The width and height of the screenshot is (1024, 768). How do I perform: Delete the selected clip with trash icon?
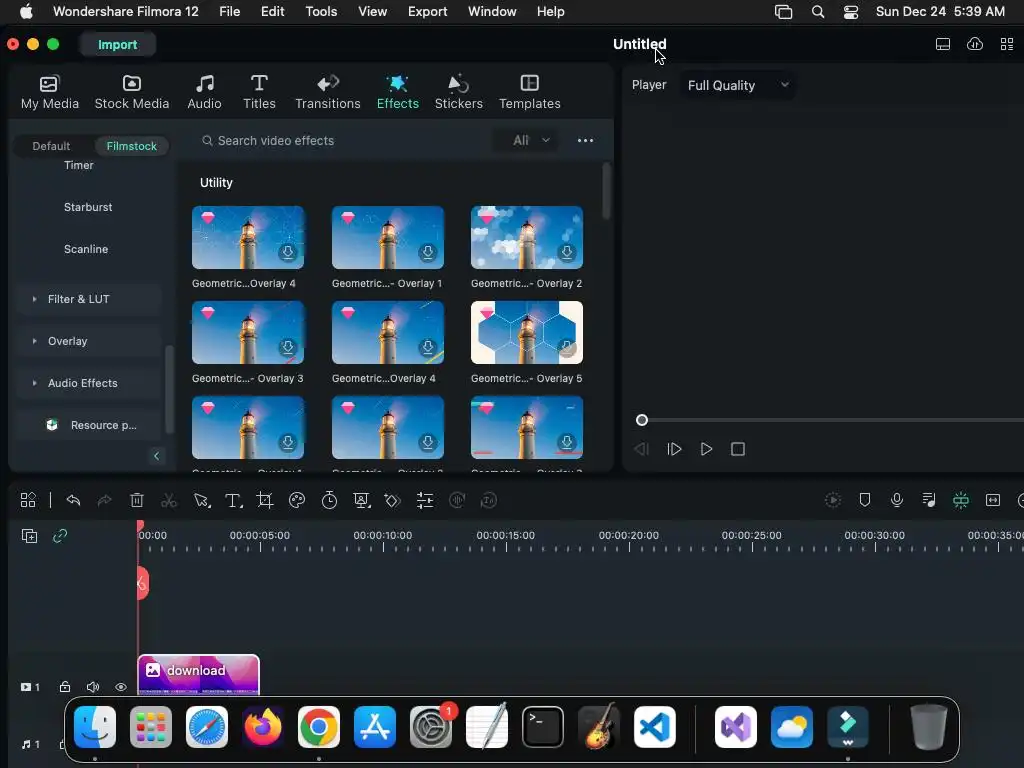(136, 500)
